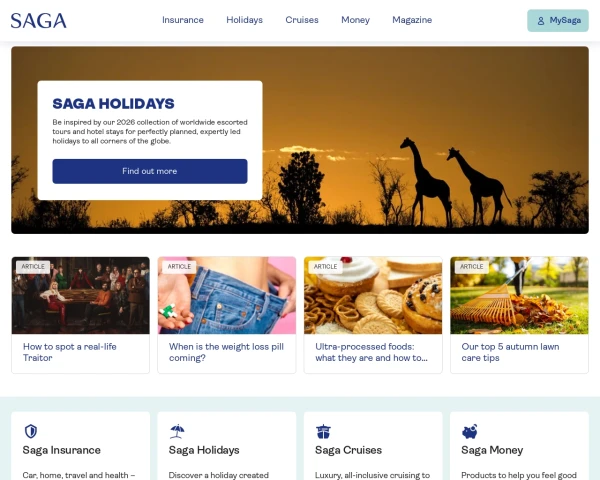The height and width of the screenshot is (480, 600).
Task: Open the Insurance menu
Action: pyautogui.click(x=183, y=20)
